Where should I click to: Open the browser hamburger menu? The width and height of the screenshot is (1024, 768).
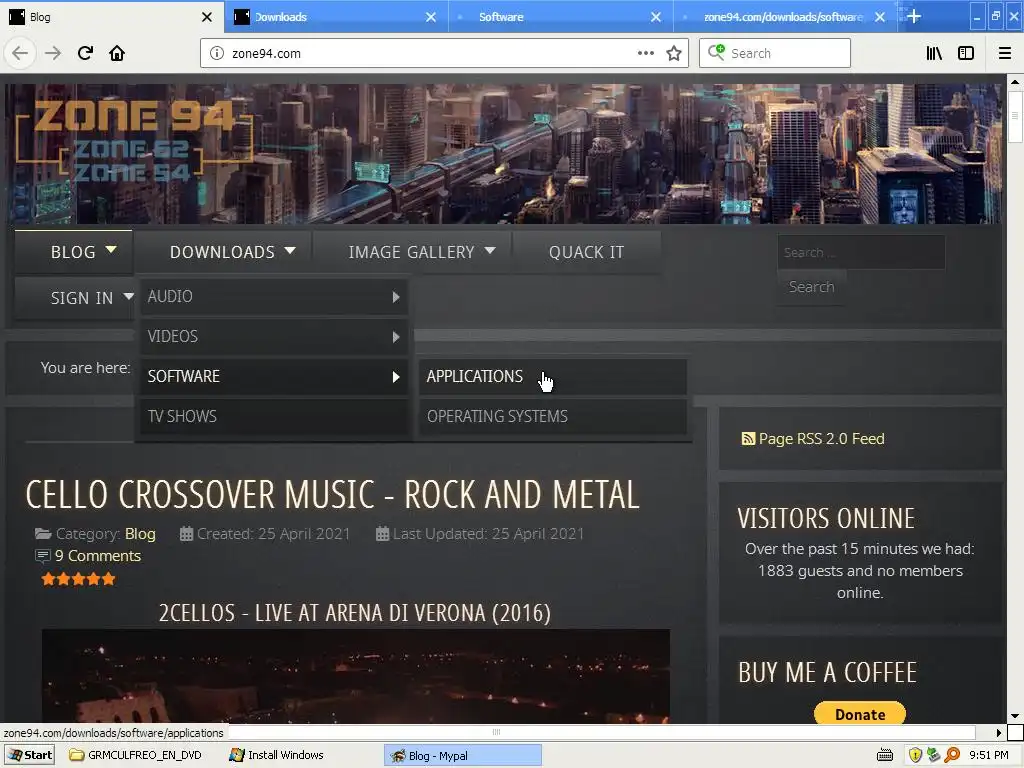point(1005,54)
